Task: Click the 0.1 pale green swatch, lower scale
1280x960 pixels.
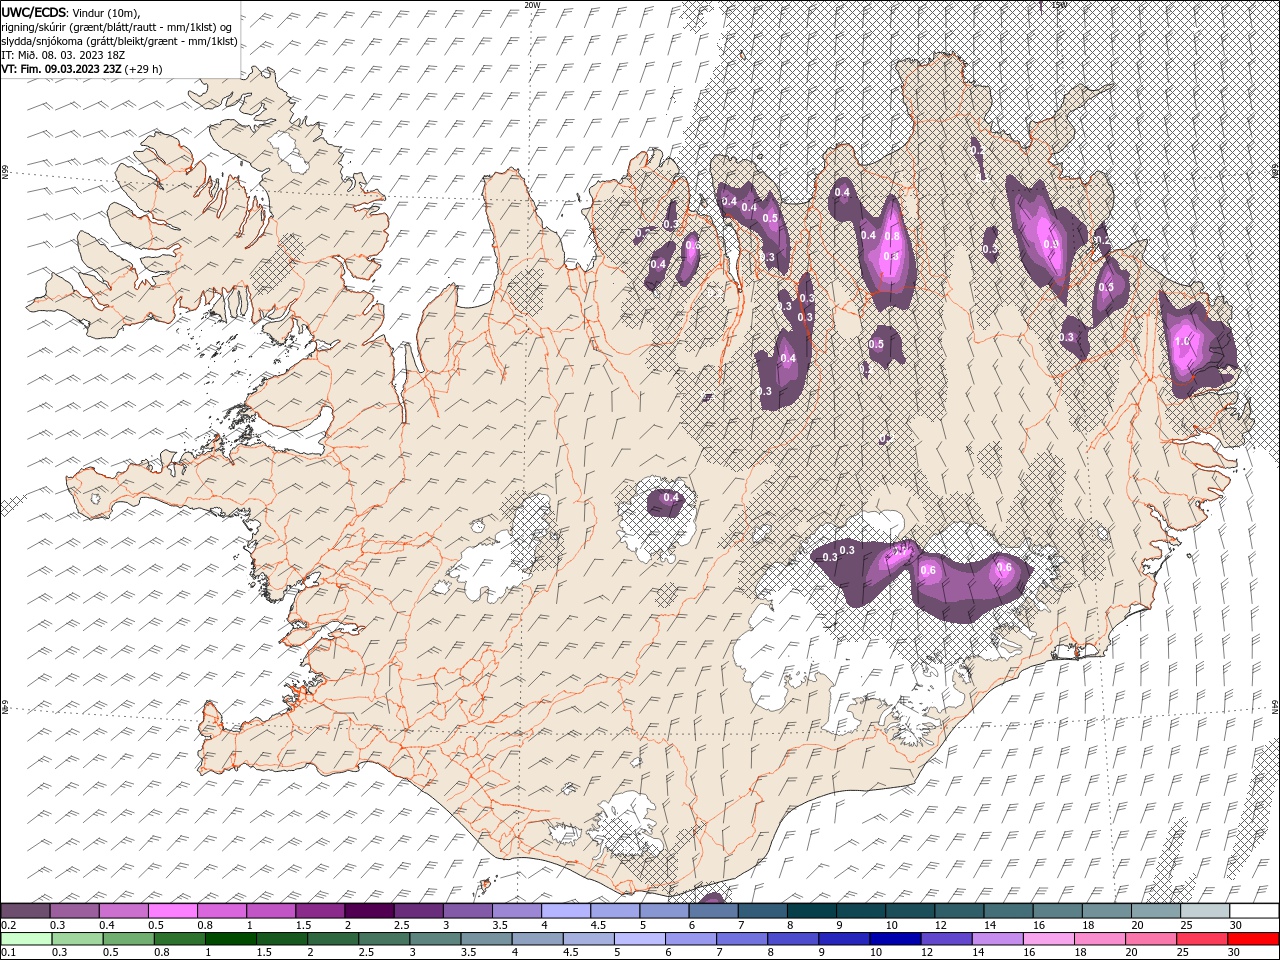Action: pyautogui.click(x=26, y=939)
